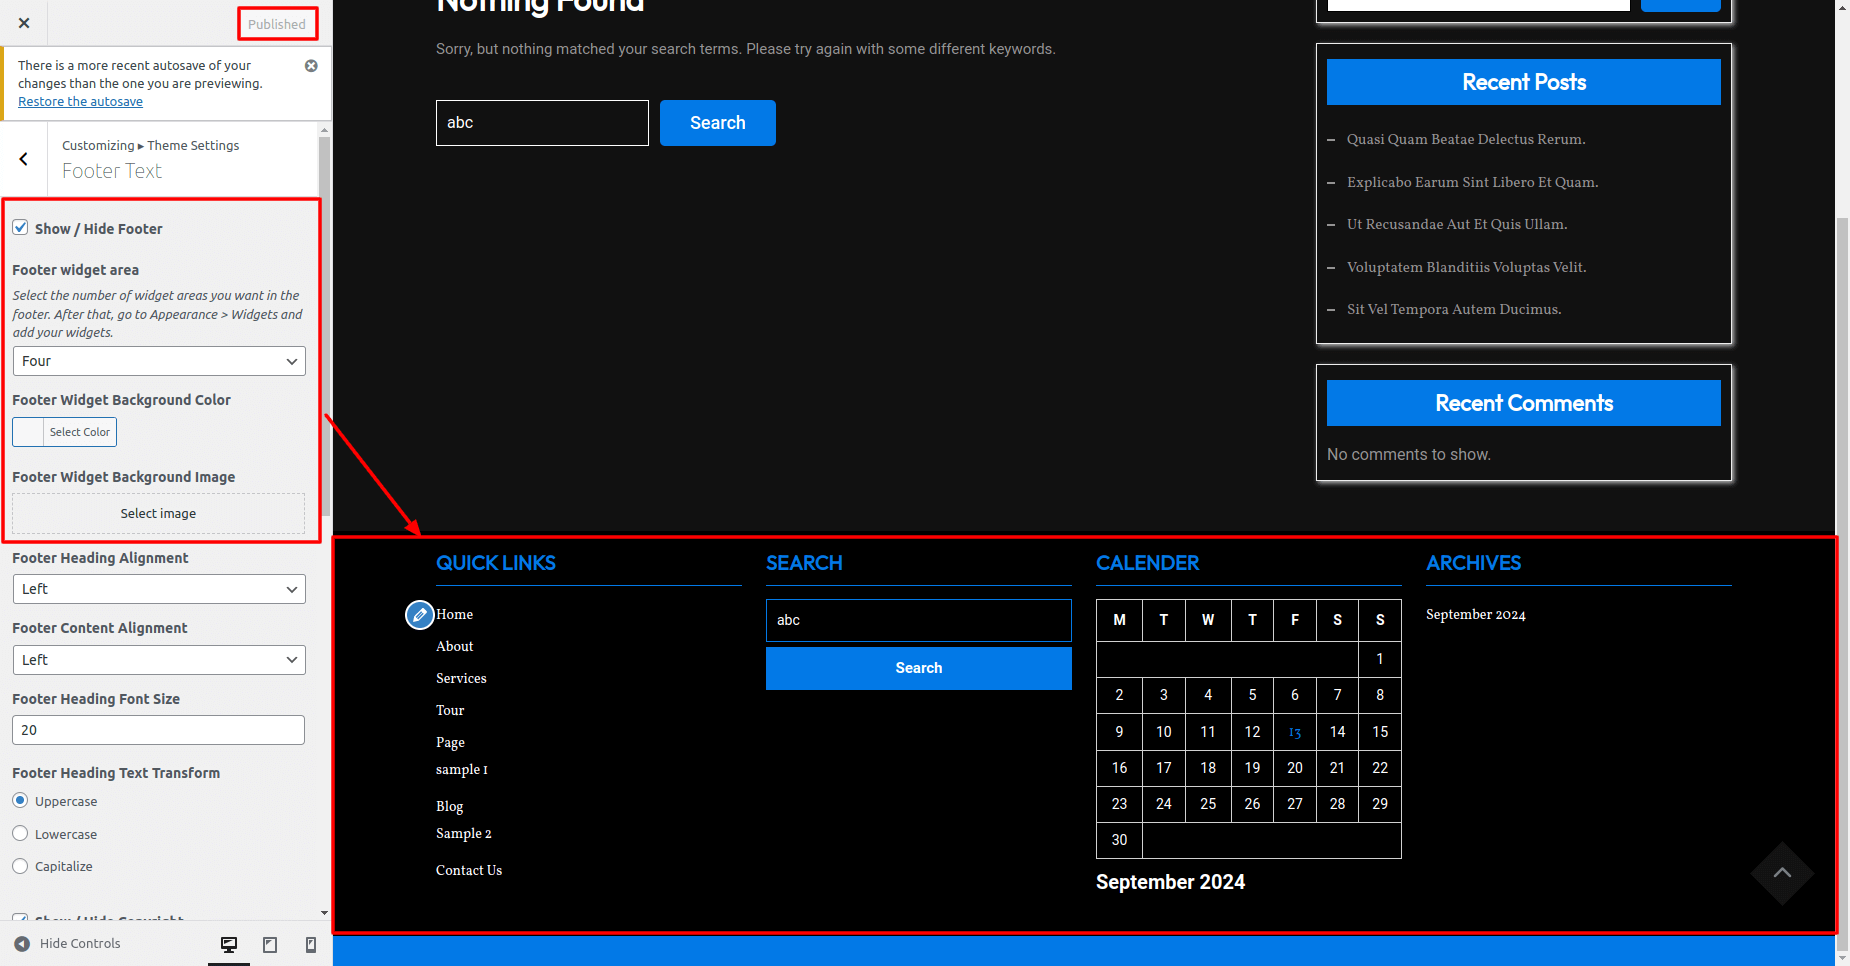
Task: Open the Footer widget area dropdown
Action: tap(159, 361)
